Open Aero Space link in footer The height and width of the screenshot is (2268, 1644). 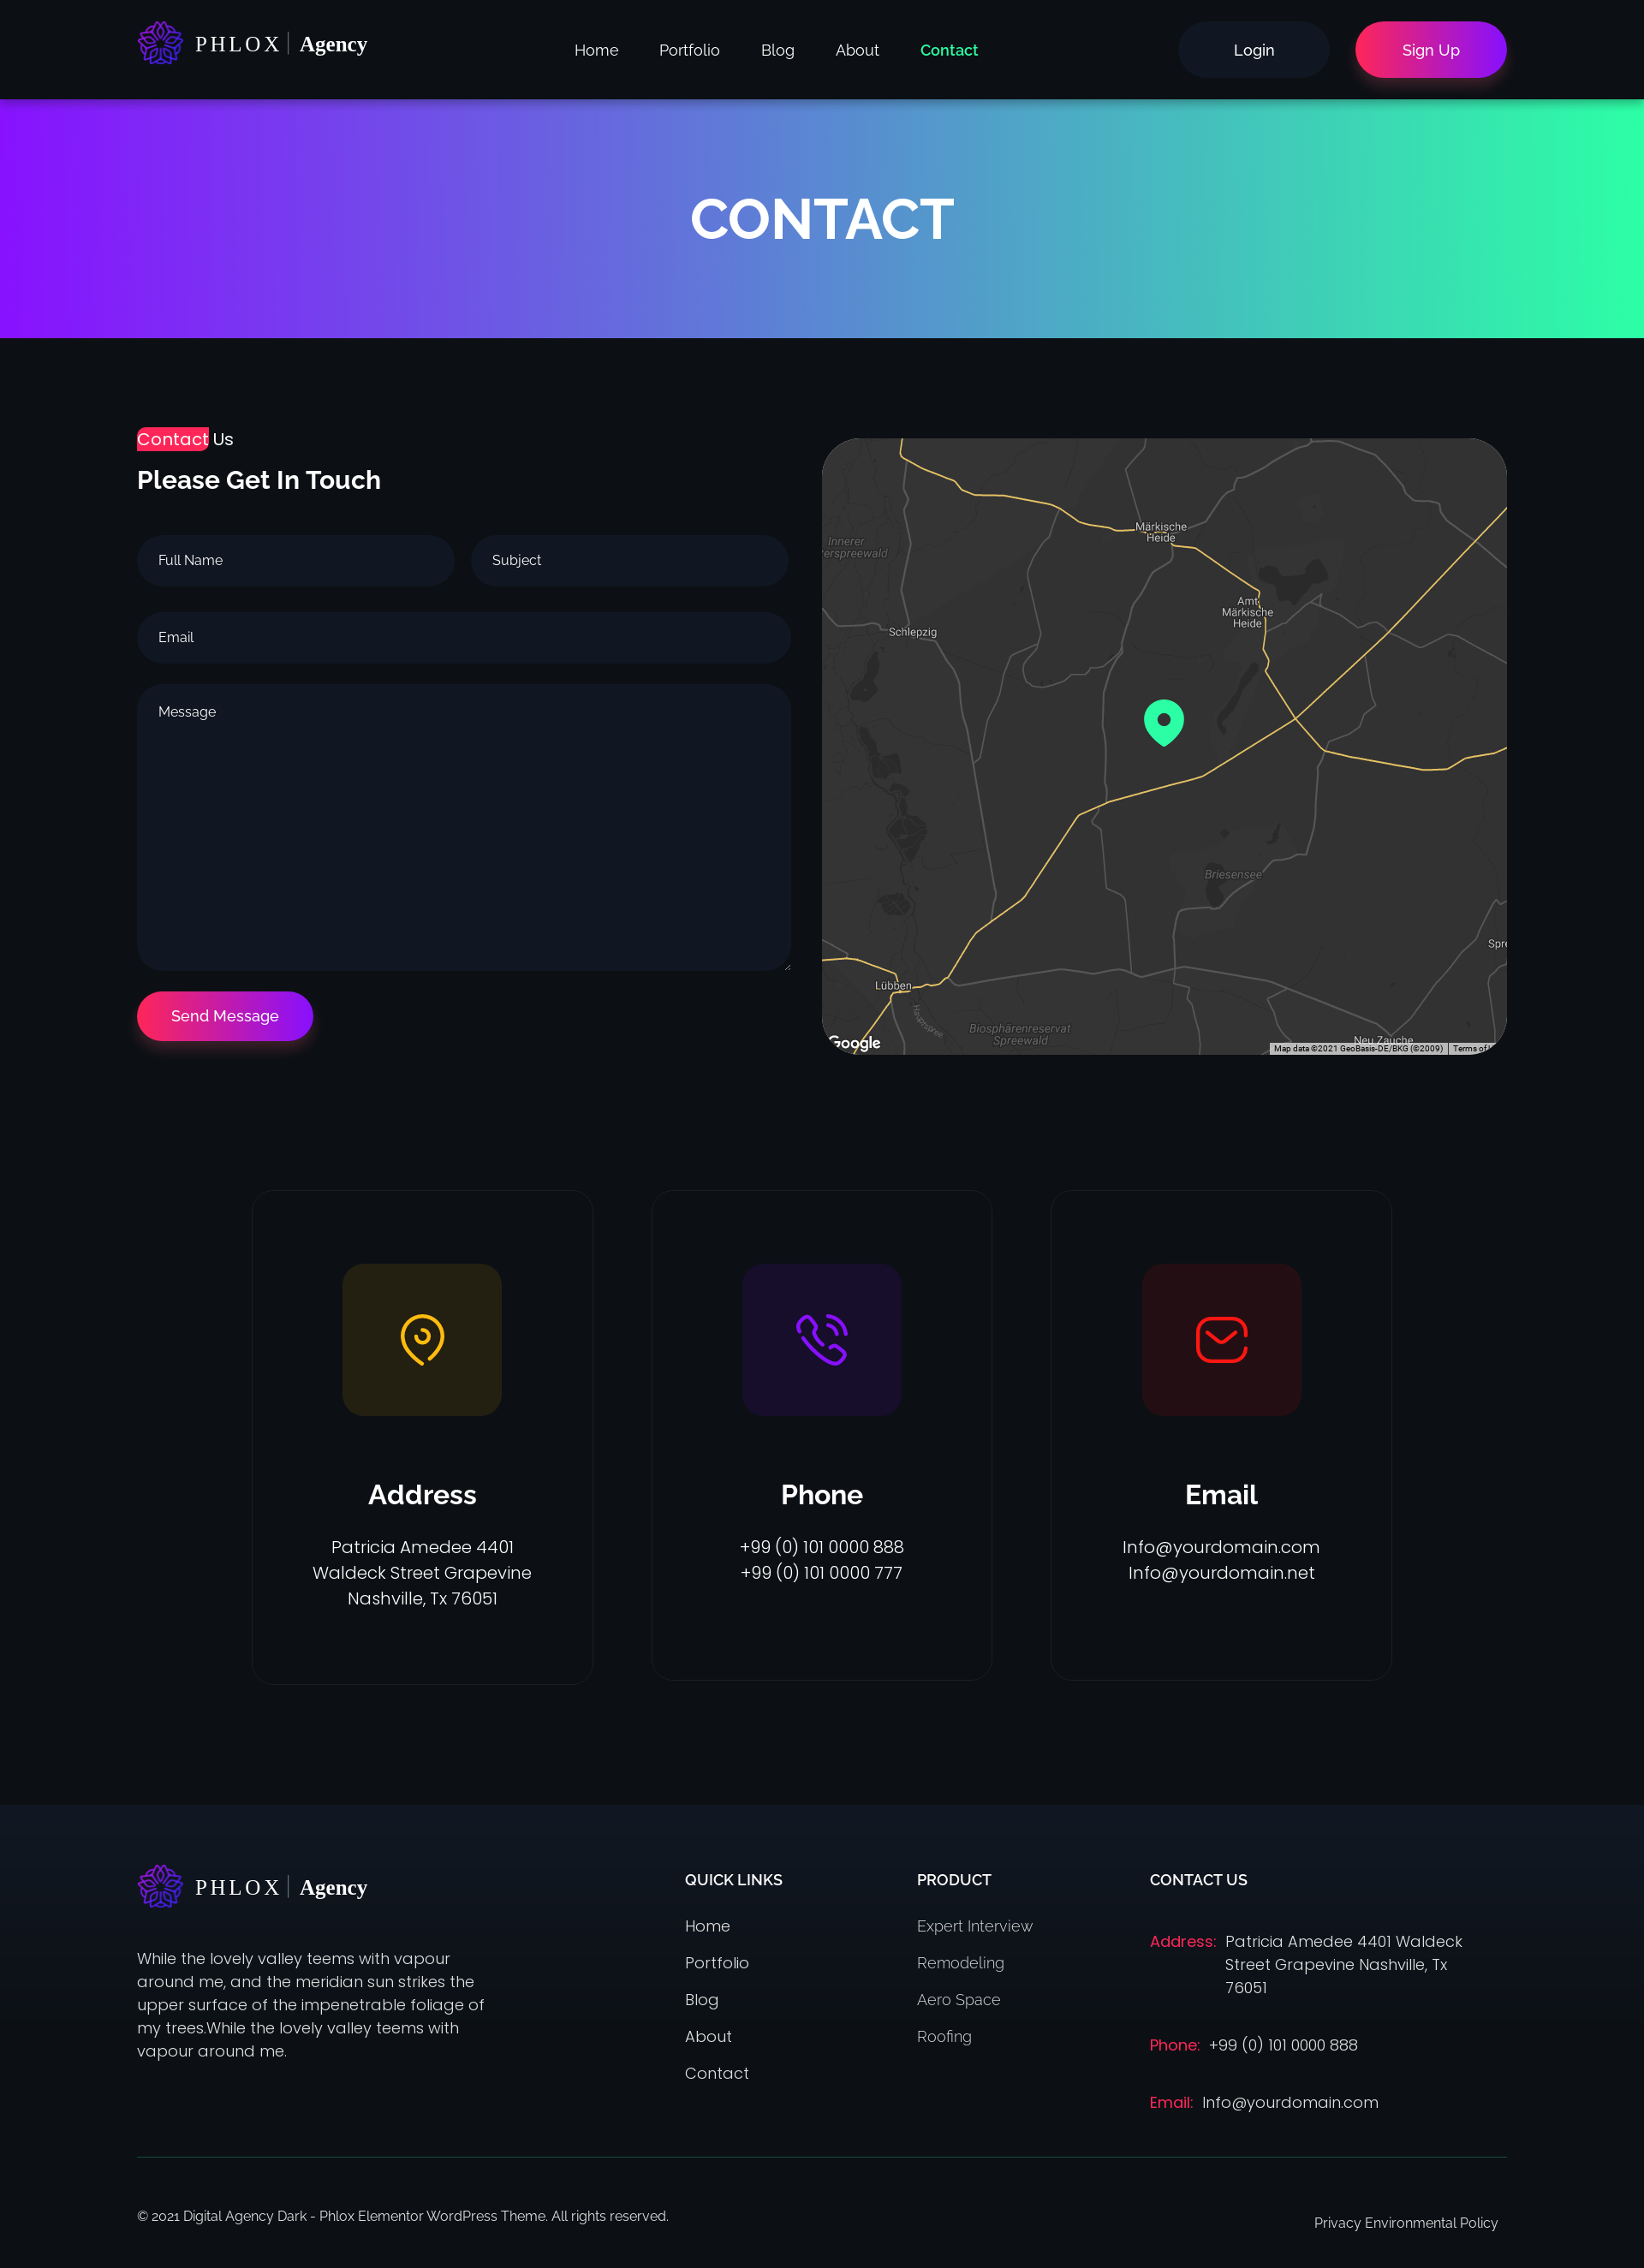pyautogui.click(x=958, y=1999)
